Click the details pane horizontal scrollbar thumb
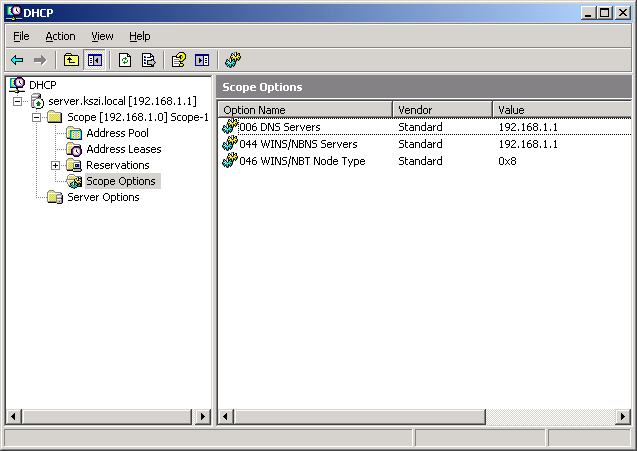 pos(360,416)
